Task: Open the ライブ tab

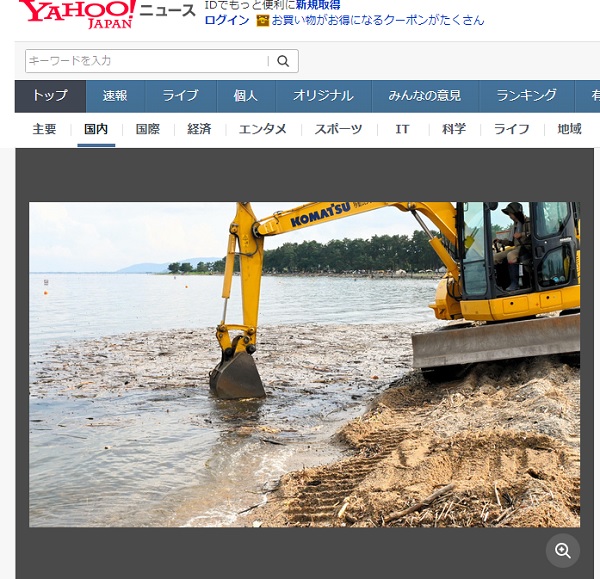Action: click(x=180, y=96)
